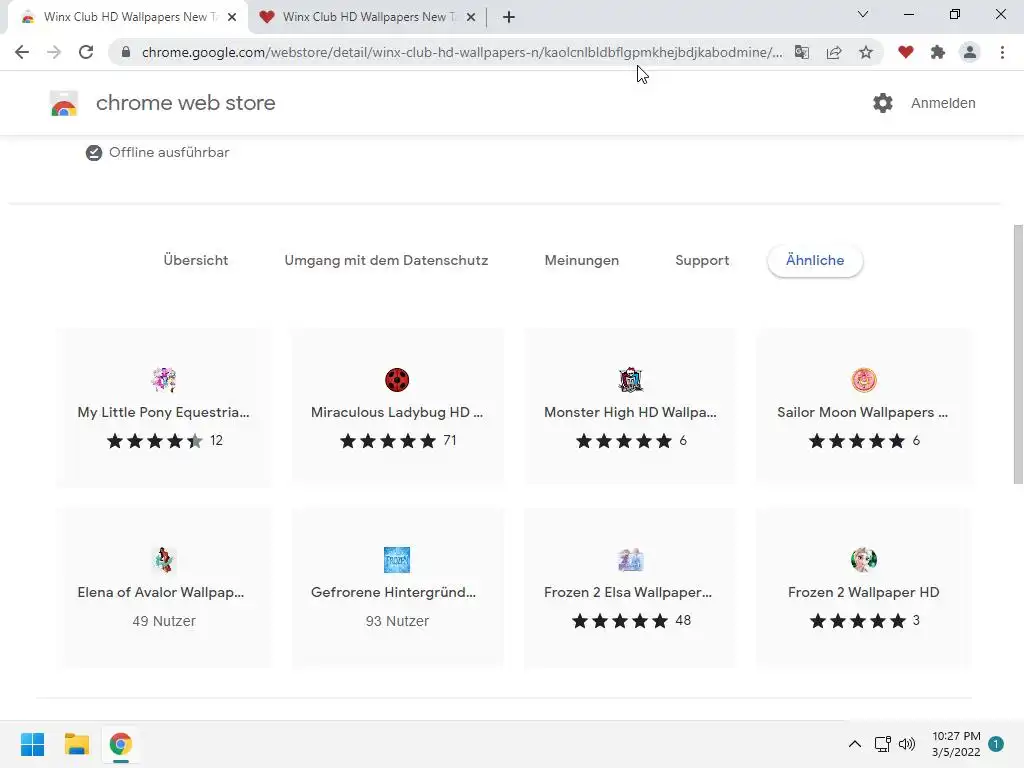Open the translate page icon
This screenshot has width=1024, height=768.
pos(801,52)
